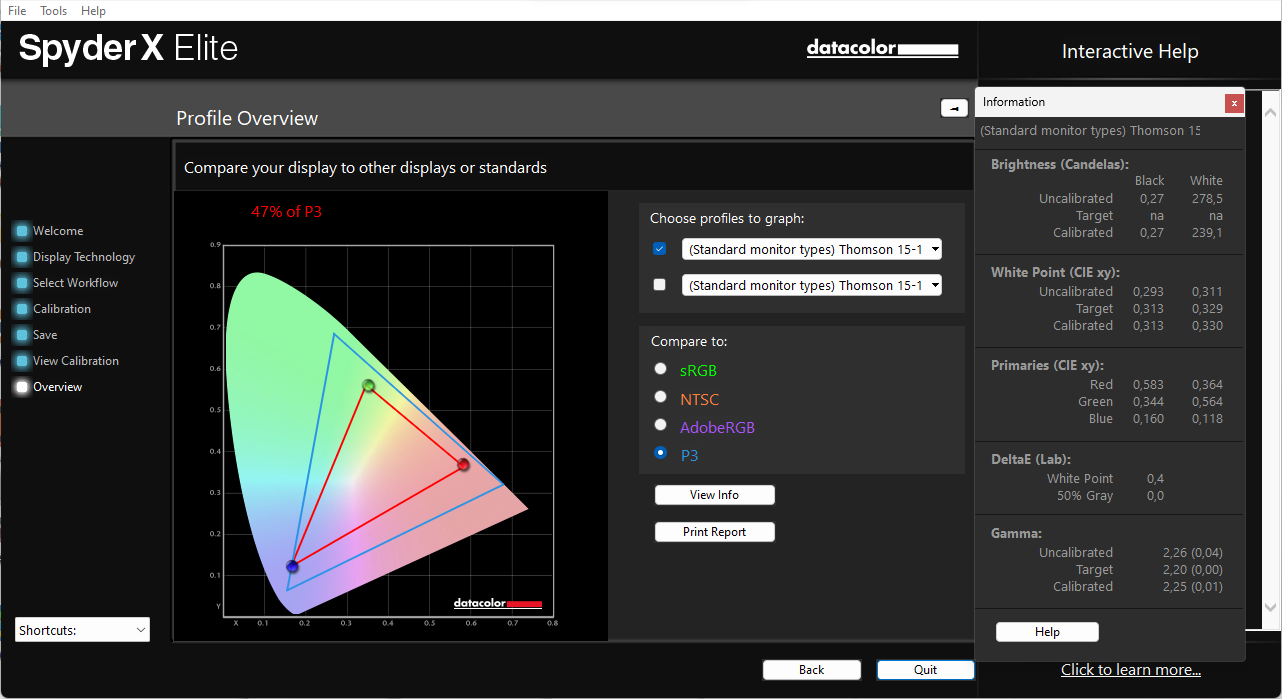Click the blue primary marker on gamut chart

292,567
